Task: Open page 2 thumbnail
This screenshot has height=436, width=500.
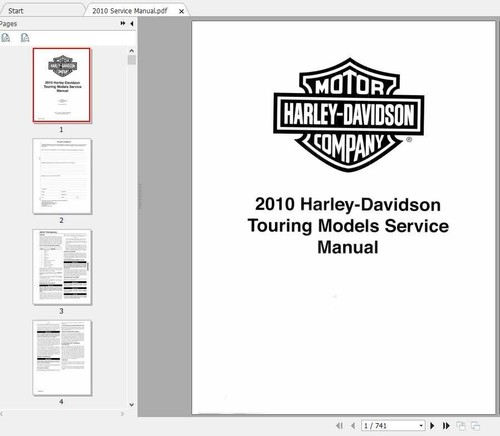Action: tap(62, 176)
